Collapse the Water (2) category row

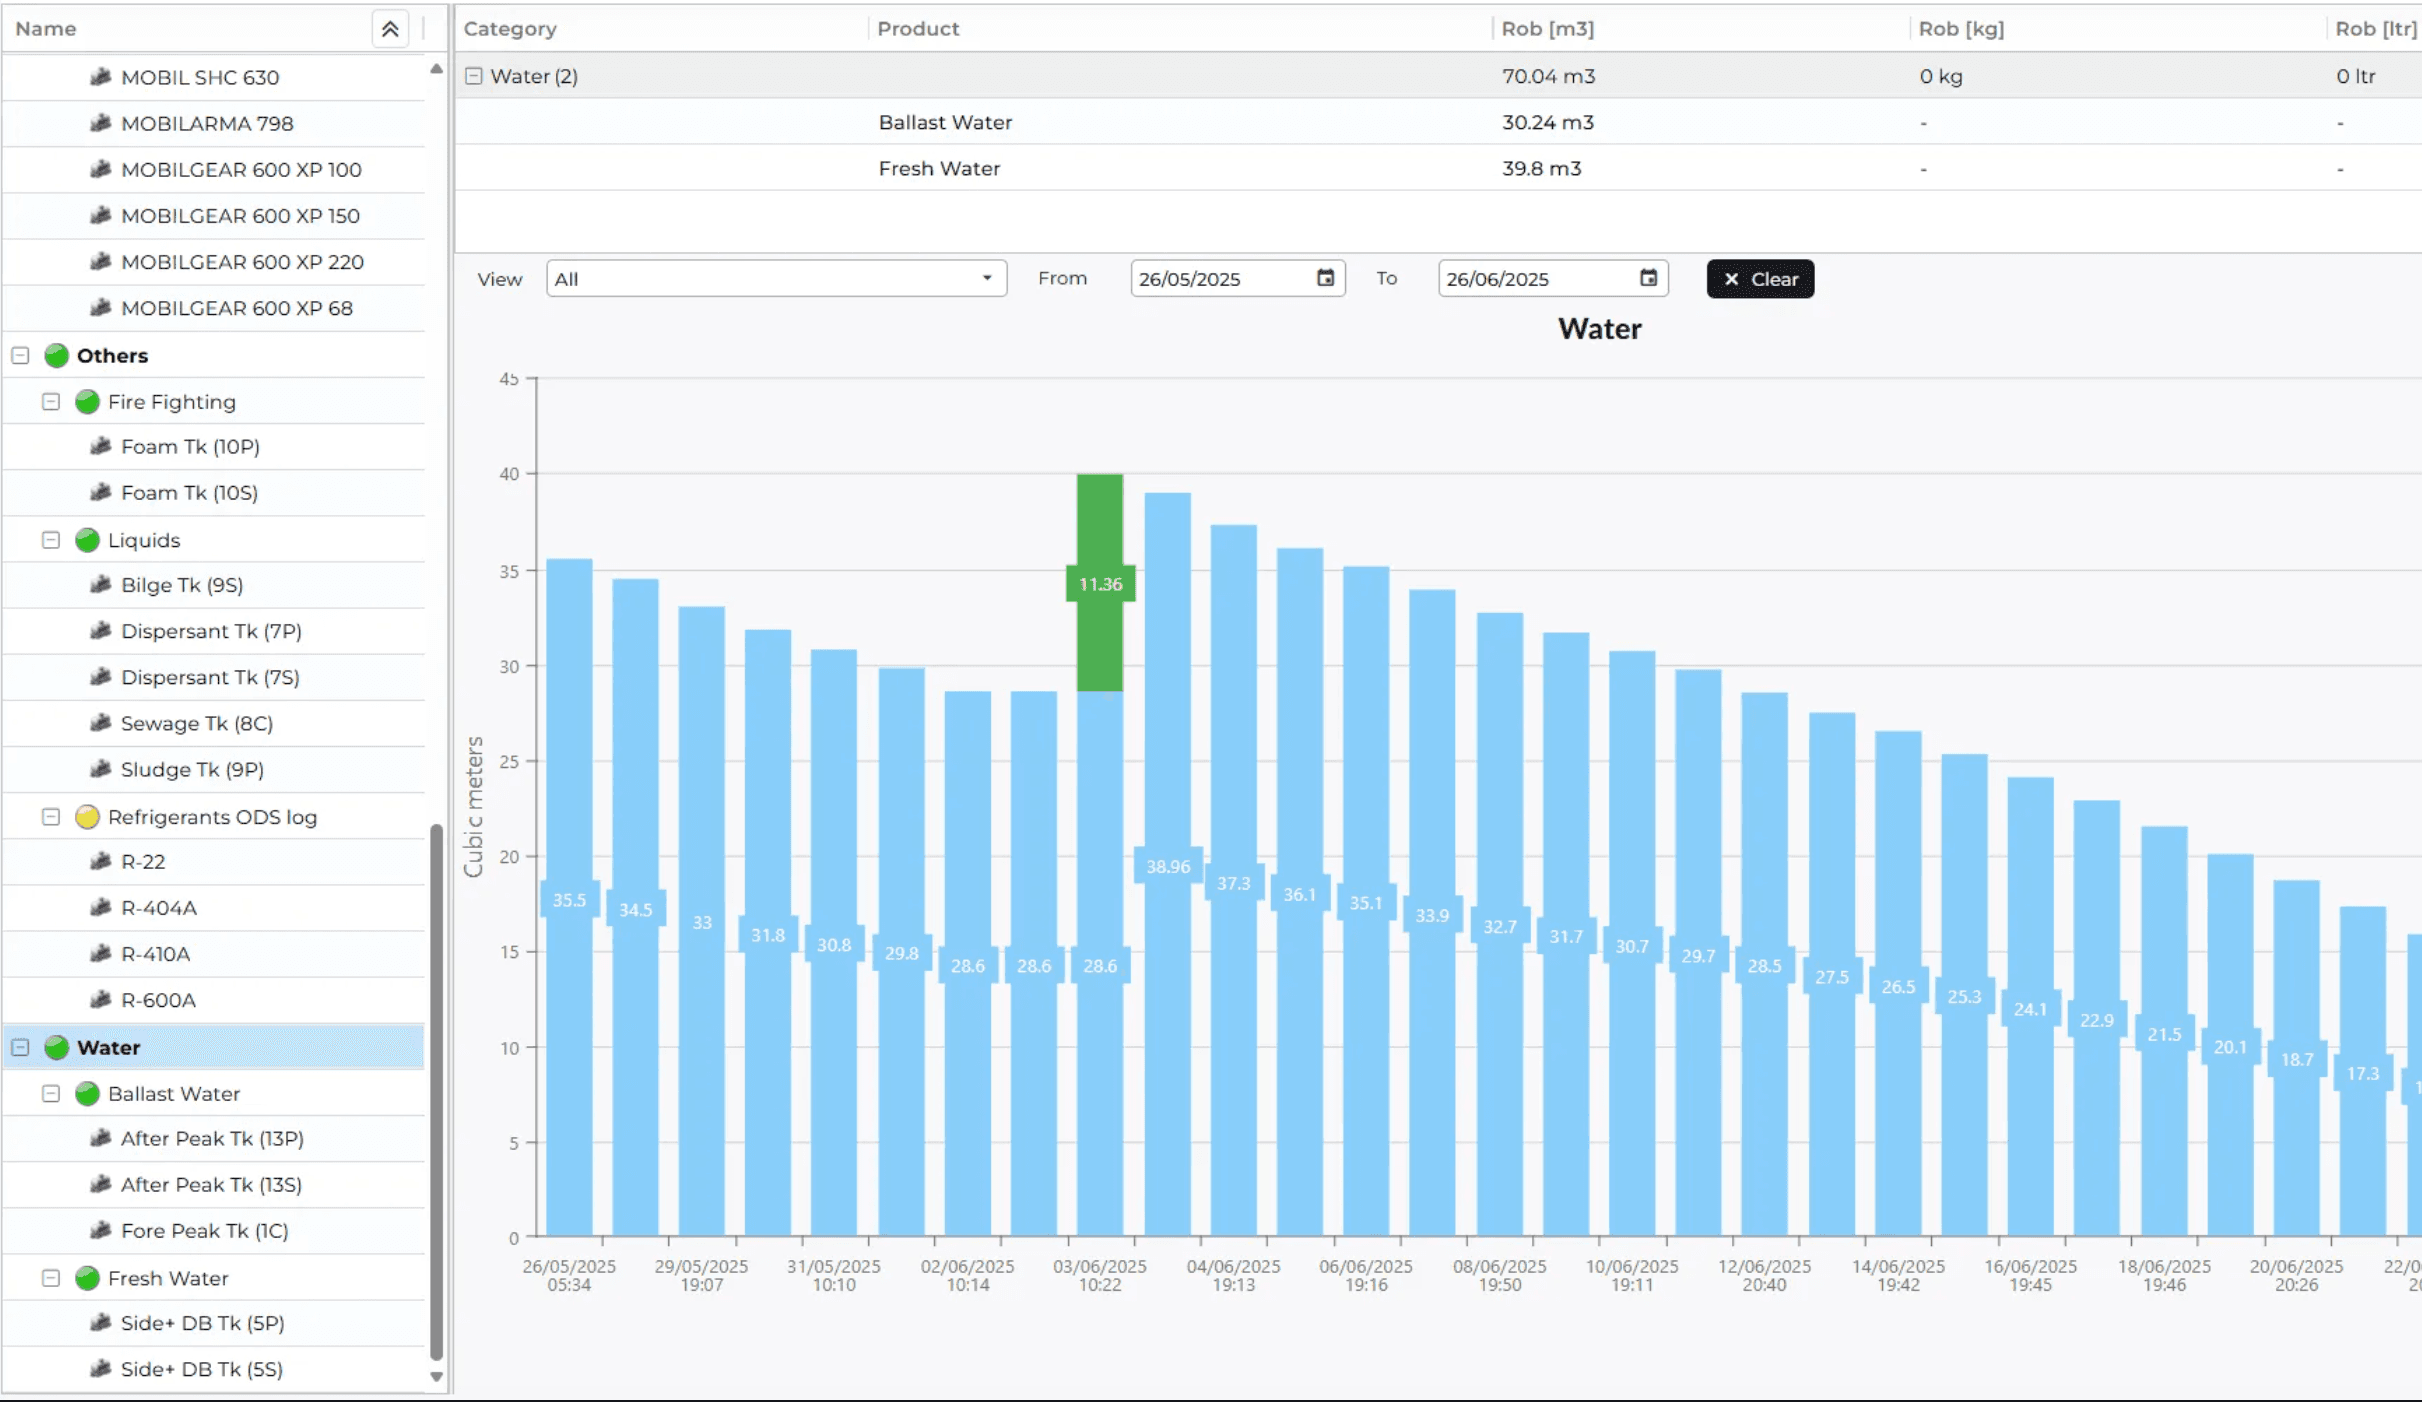pos(474,76)
